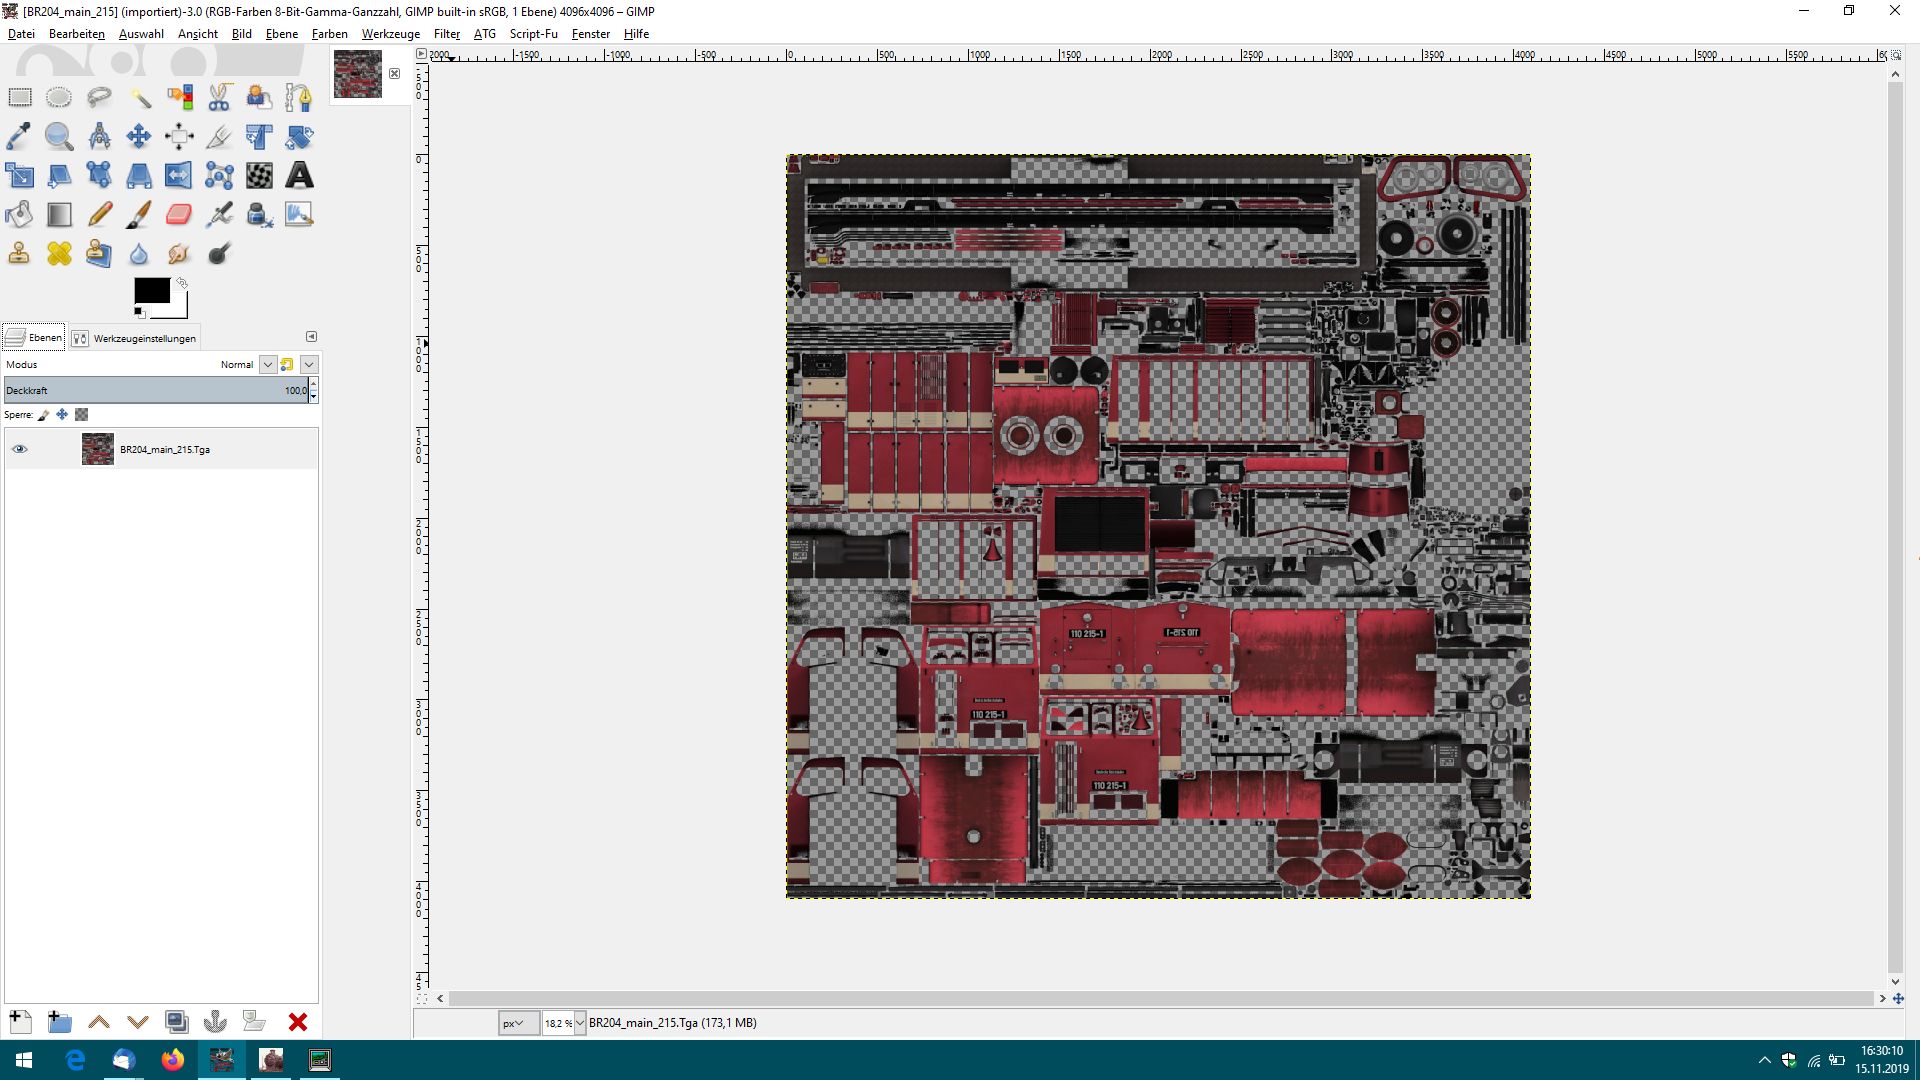This screenshot has width=1920, height=1080.
Task: Select the Move tool
Action: pyautogui.click(x=139, y=136)
